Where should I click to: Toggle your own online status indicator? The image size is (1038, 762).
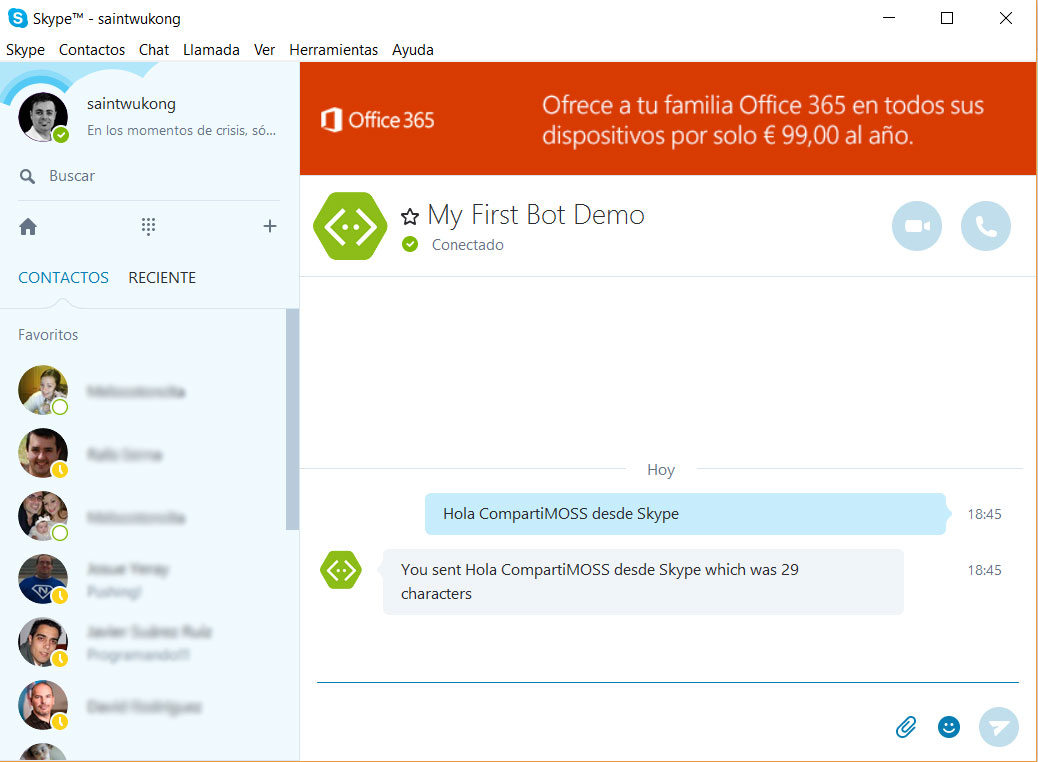tap(60, 132)
